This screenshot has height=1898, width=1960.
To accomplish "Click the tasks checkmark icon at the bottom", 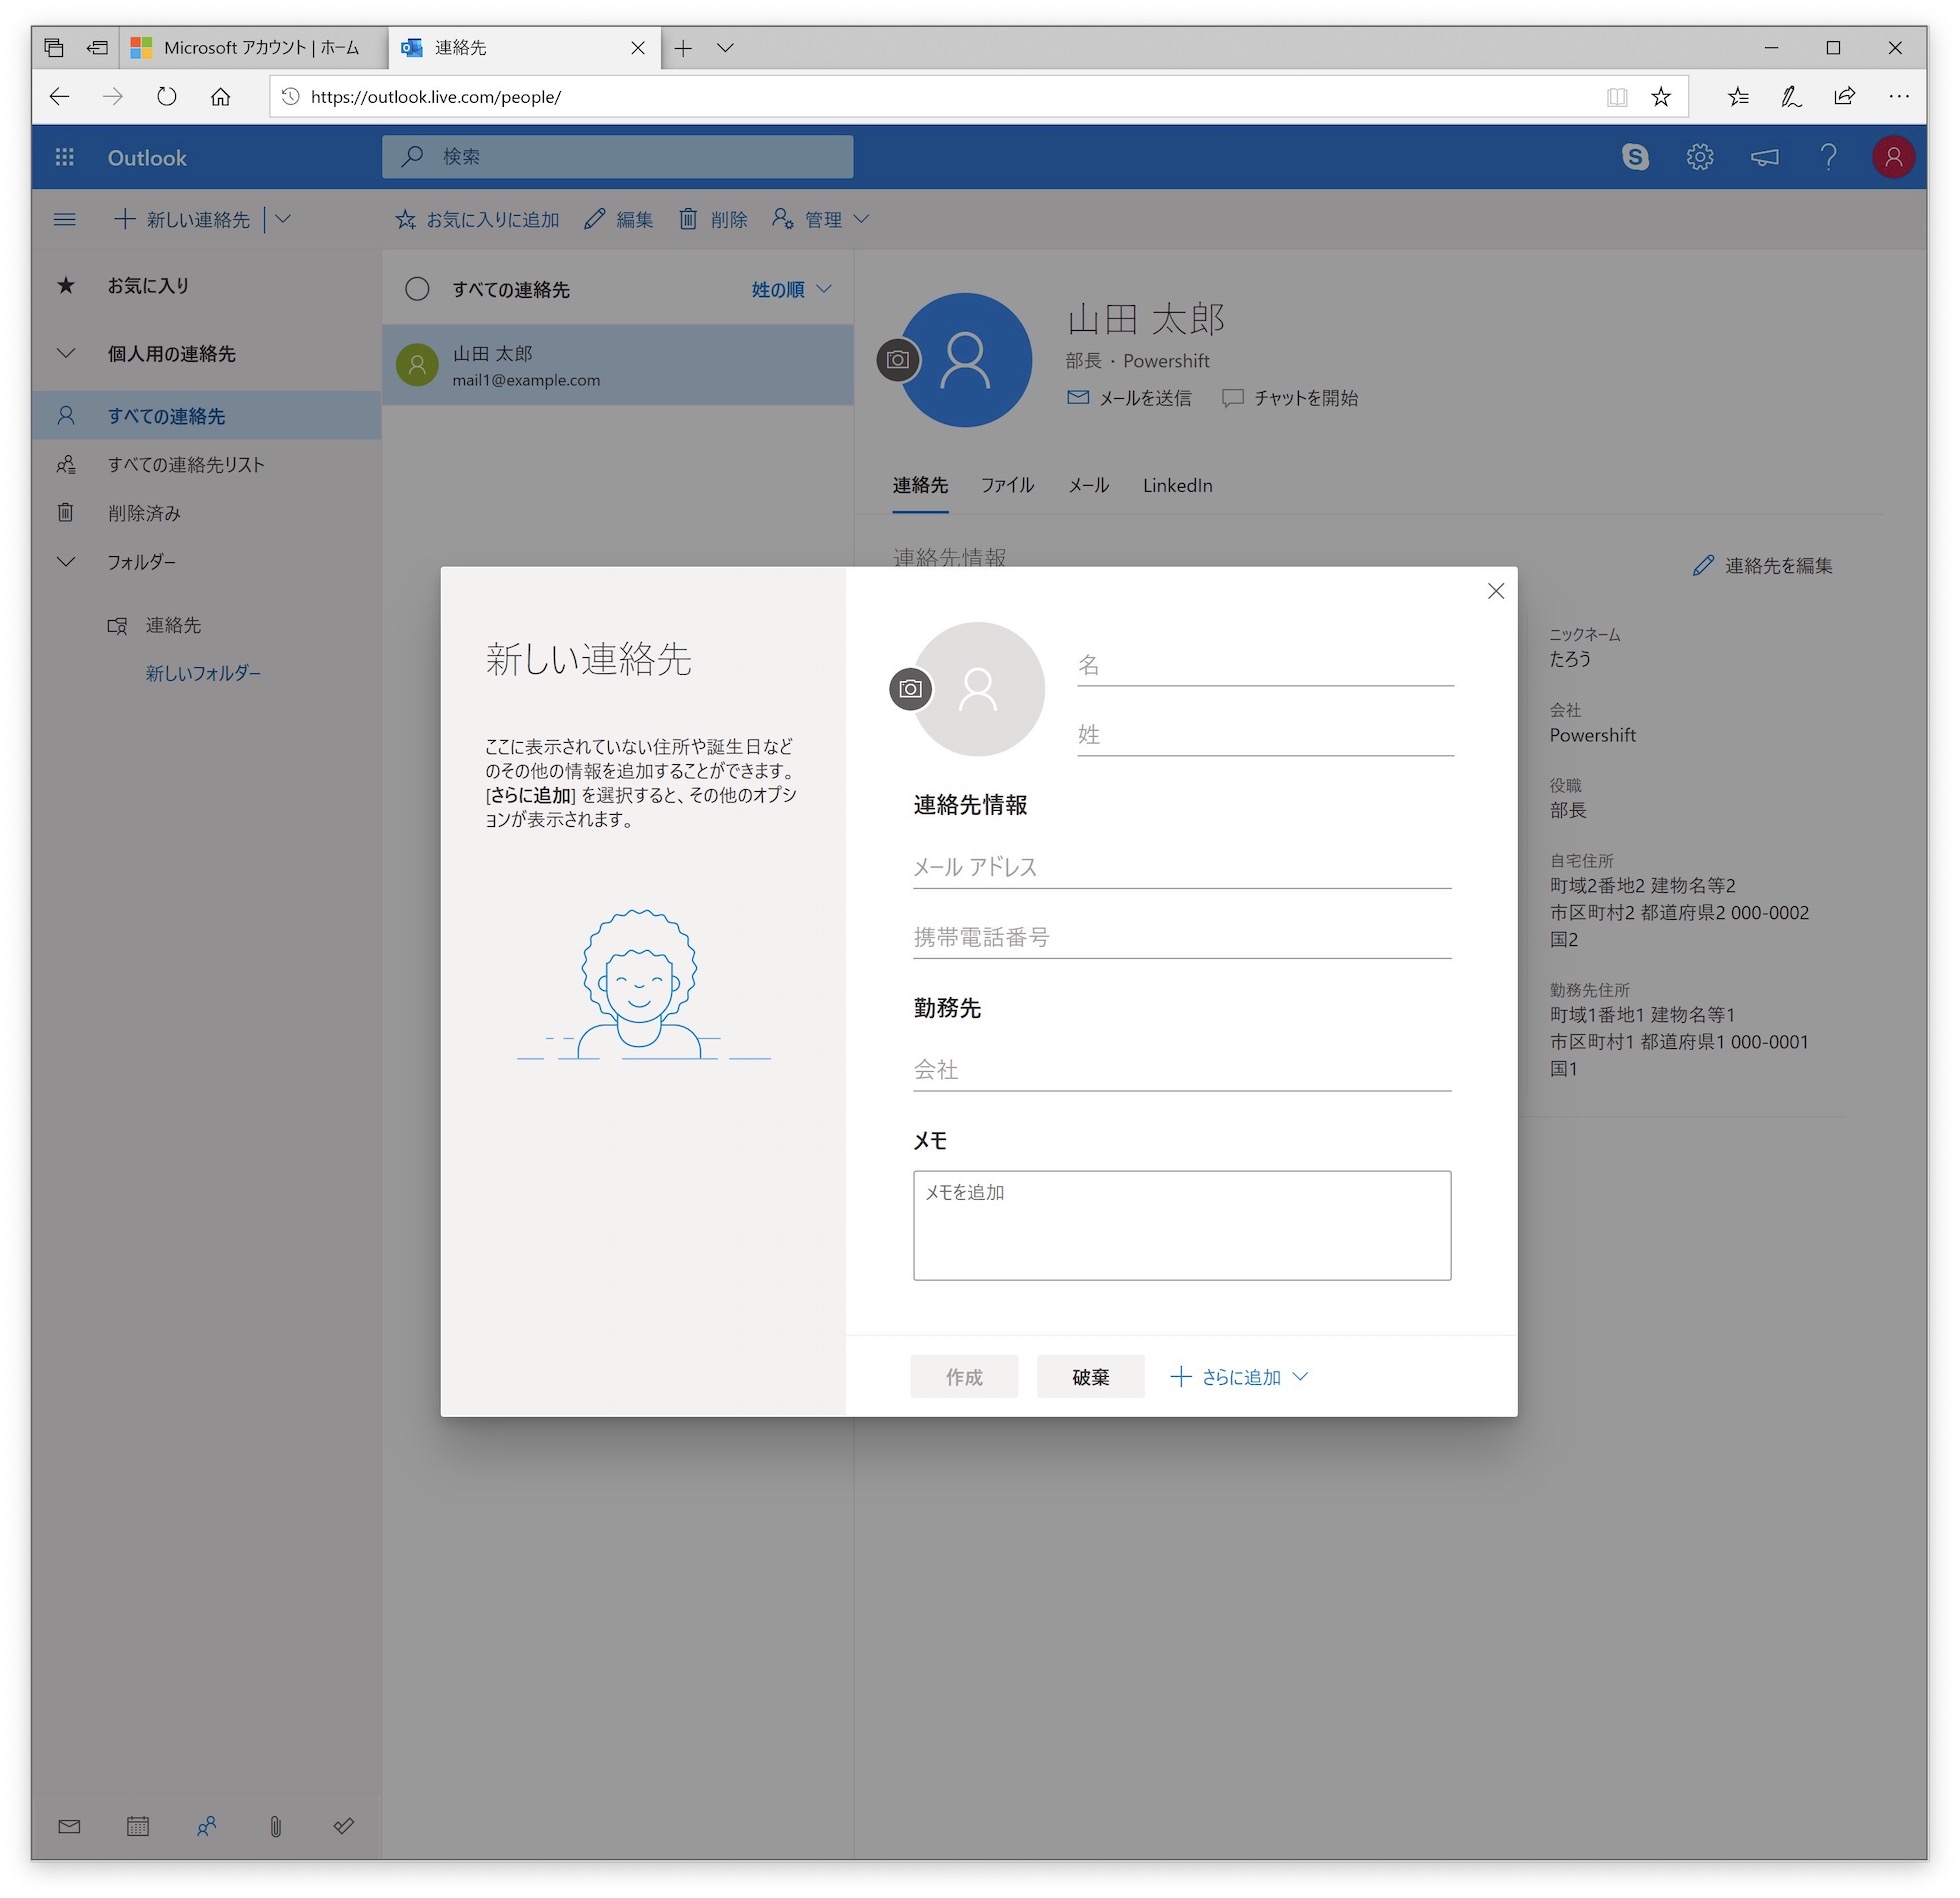I will click(x=343, y=1826).
